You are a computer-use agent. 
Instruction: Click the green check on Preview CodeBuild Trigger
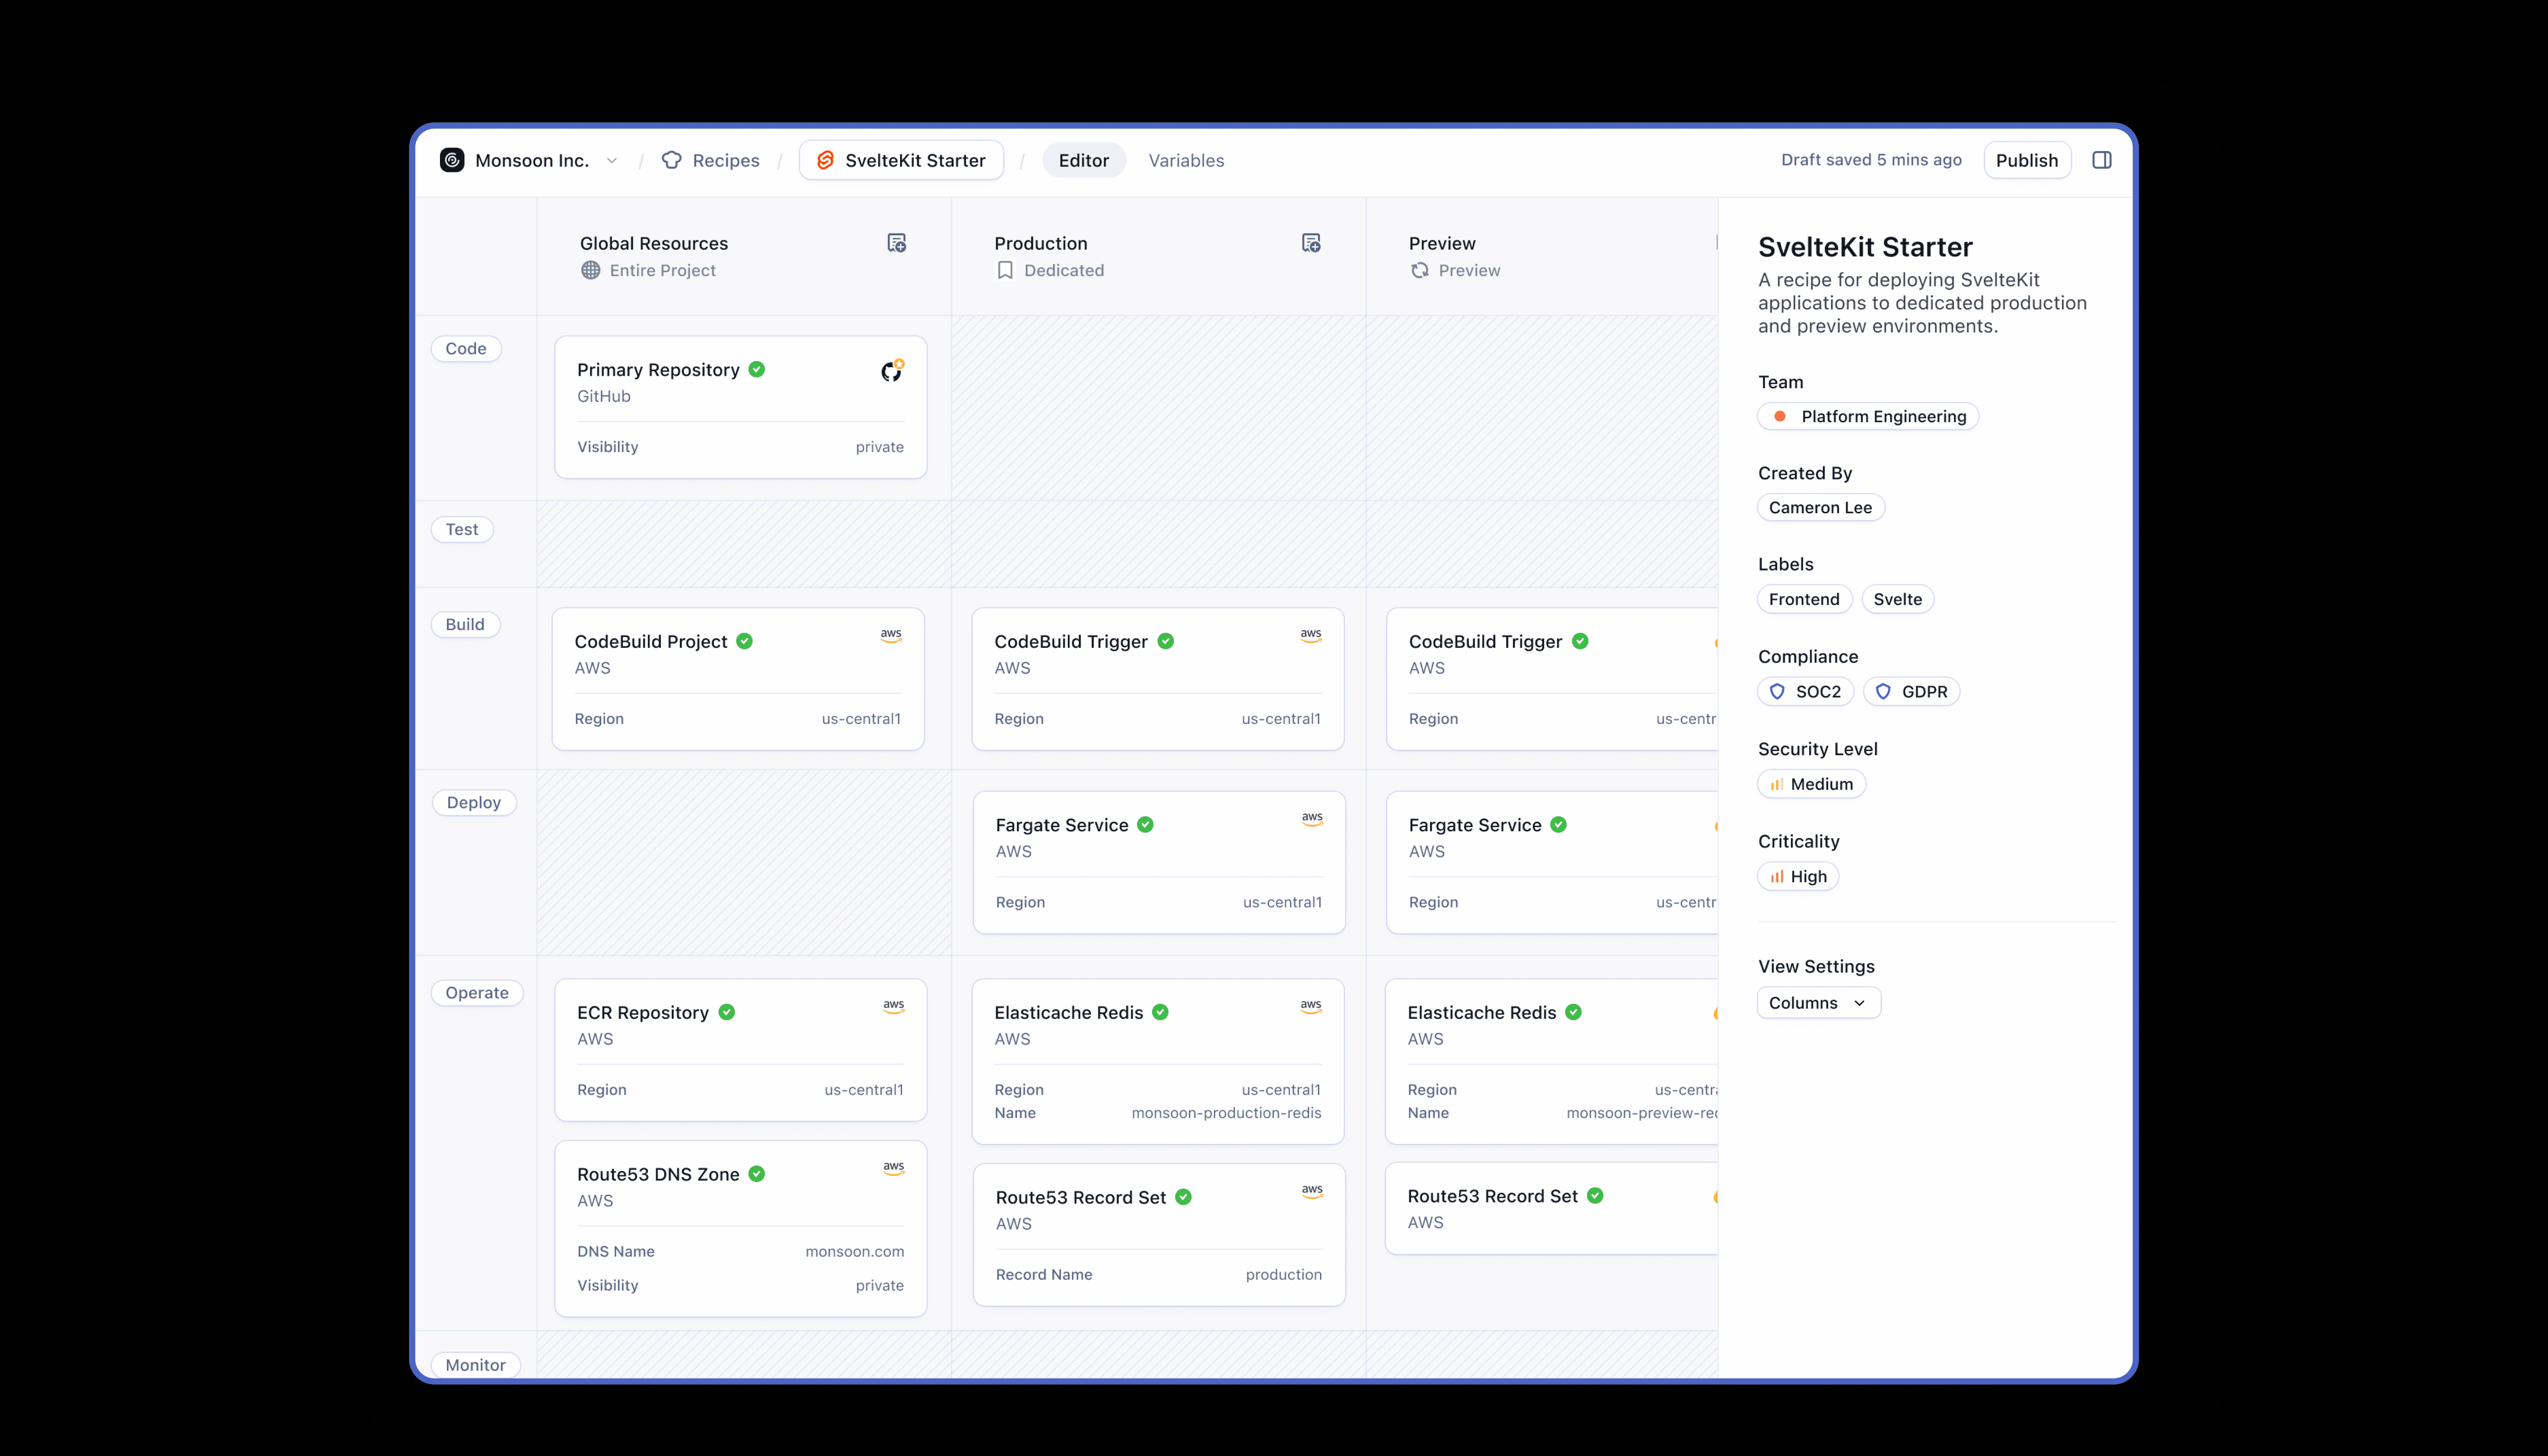(1580, 641)
